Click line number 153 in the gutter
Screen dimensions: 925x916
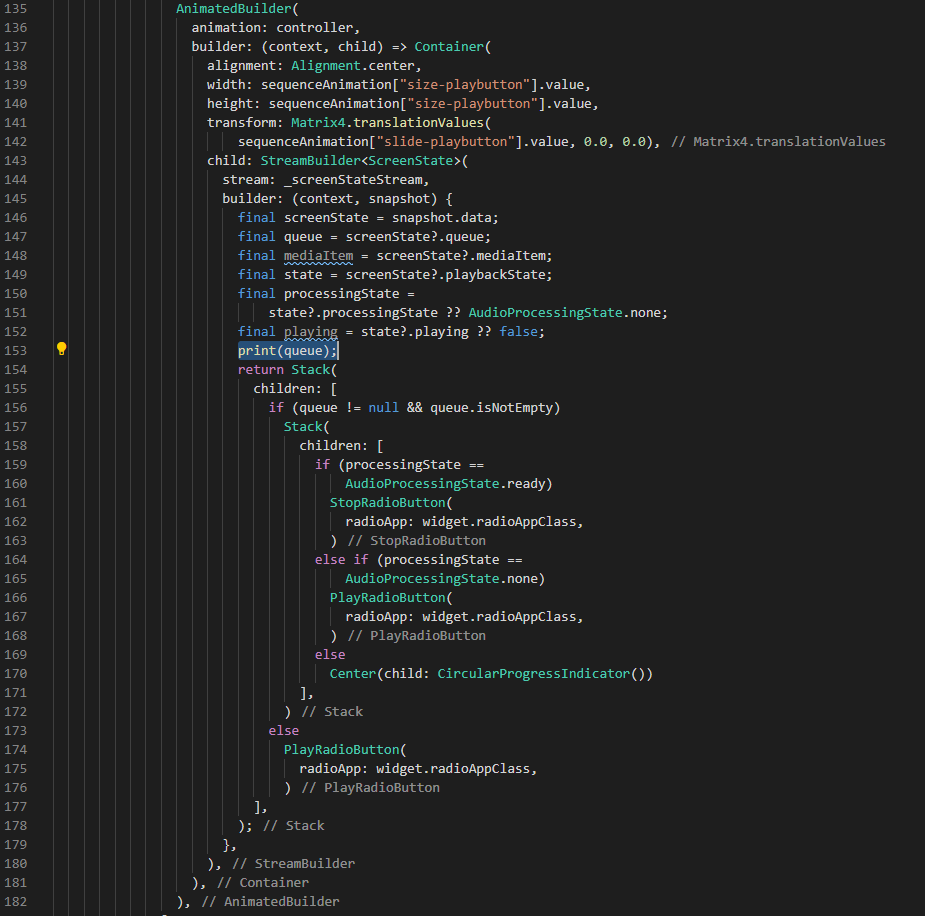click(x=15, y=350)
